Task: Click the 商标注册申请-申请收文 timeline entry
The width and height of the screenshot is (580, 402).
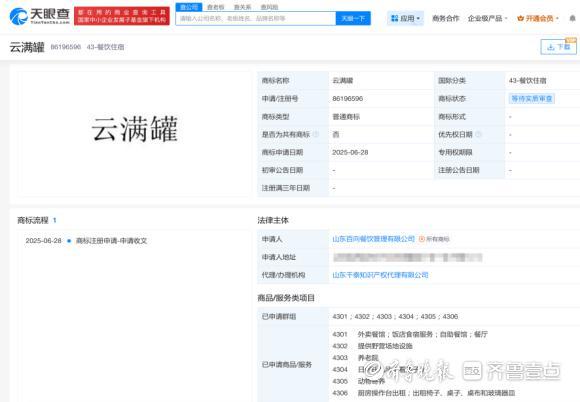Action: [111, 241]
